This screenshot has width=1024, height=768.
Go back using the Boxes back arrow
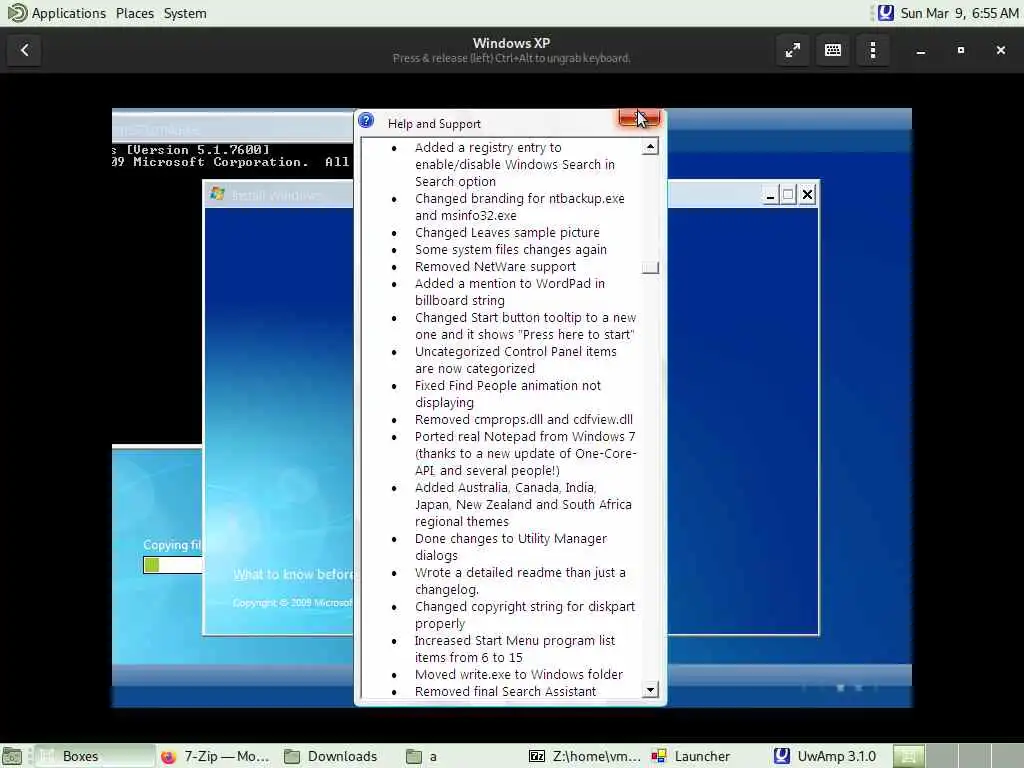pyautogui.click(x=25, y=50)
